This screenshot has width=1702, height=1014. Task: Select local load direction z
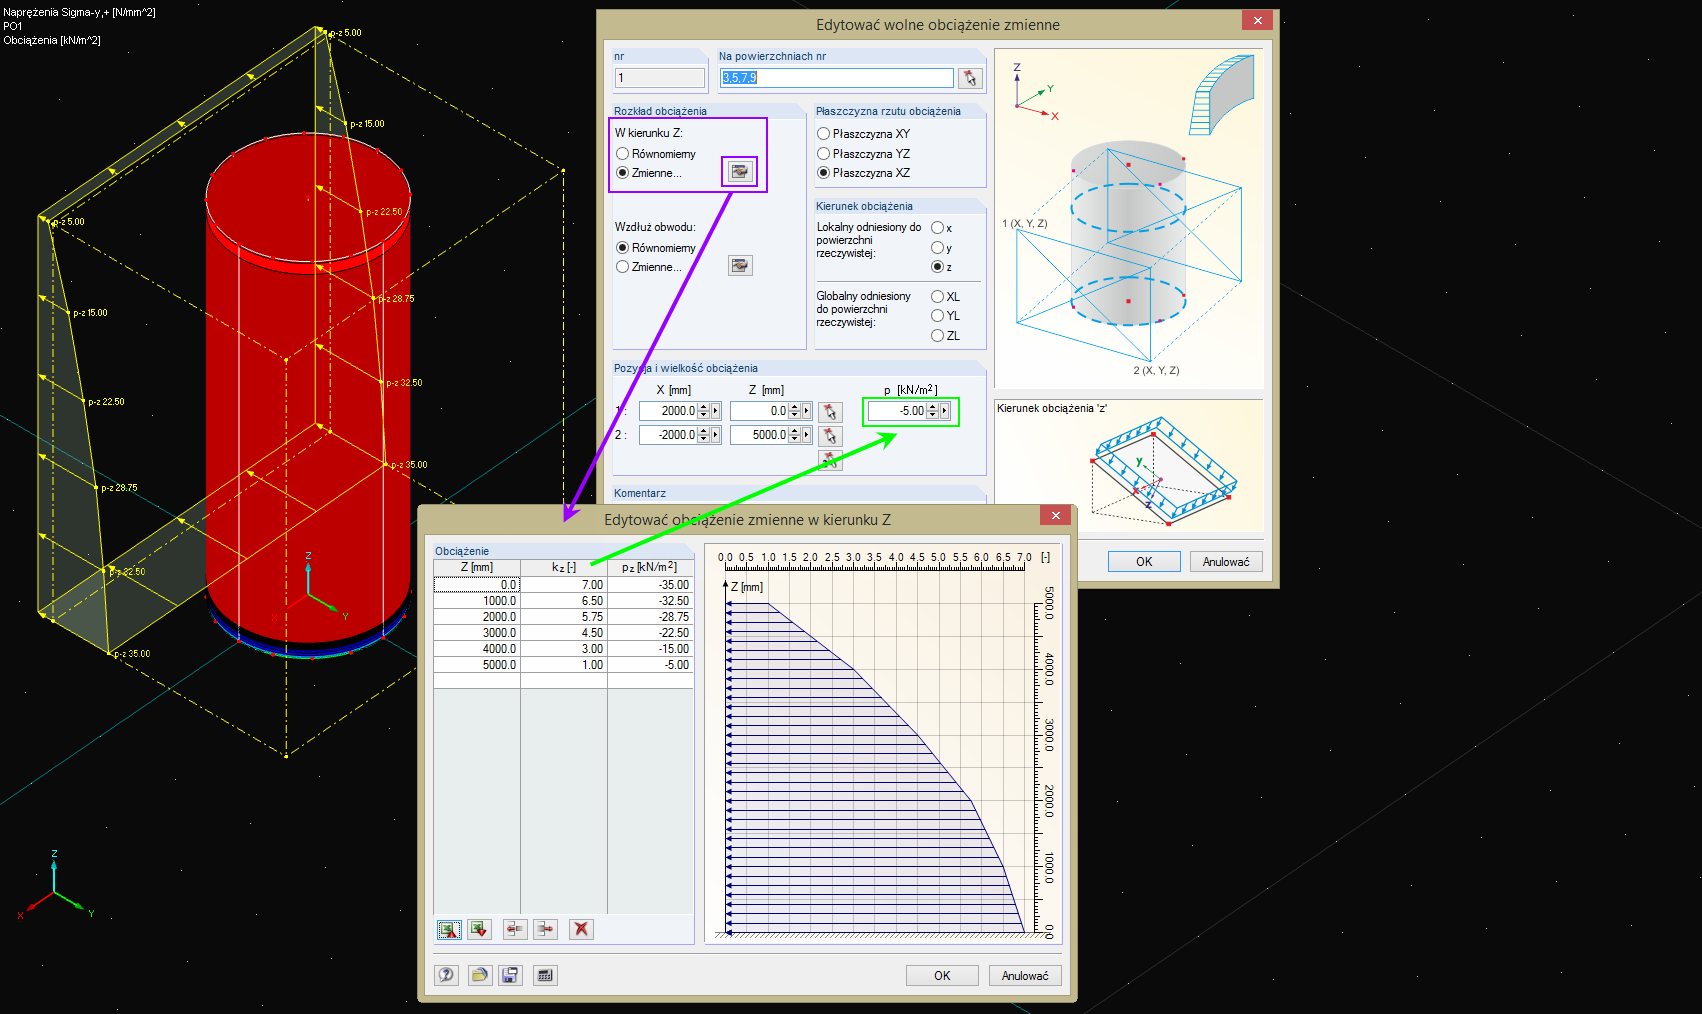pos(938,267)
